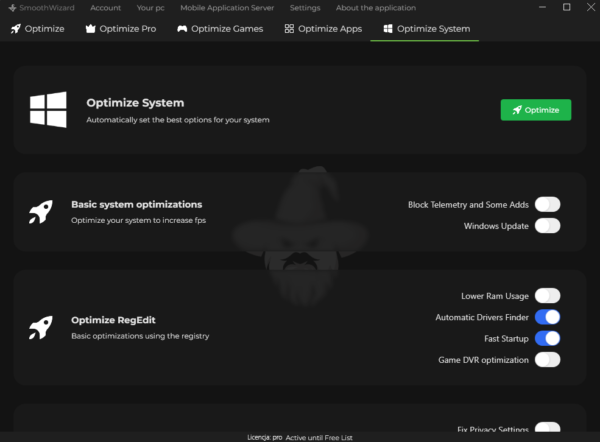Open the Account menu
This screenshot has width=600, height=442.
(x=105, y=7)
